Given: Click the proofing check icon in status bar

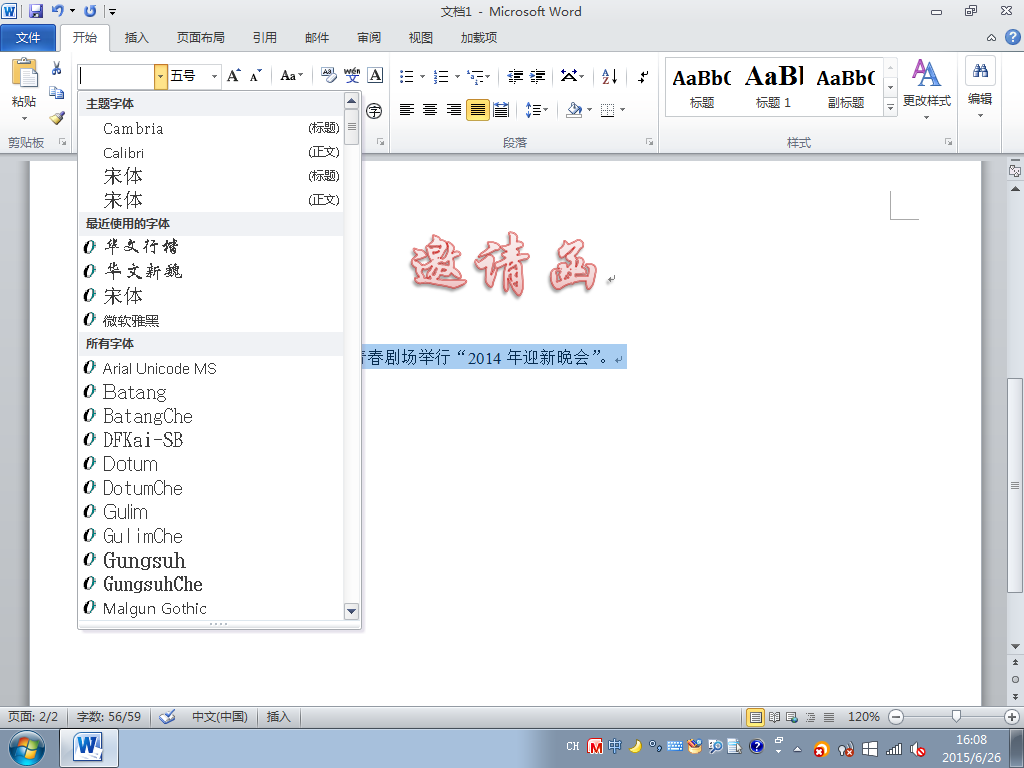Looking at the screenshot, I should pyautogui.click(x=168, y=716).
